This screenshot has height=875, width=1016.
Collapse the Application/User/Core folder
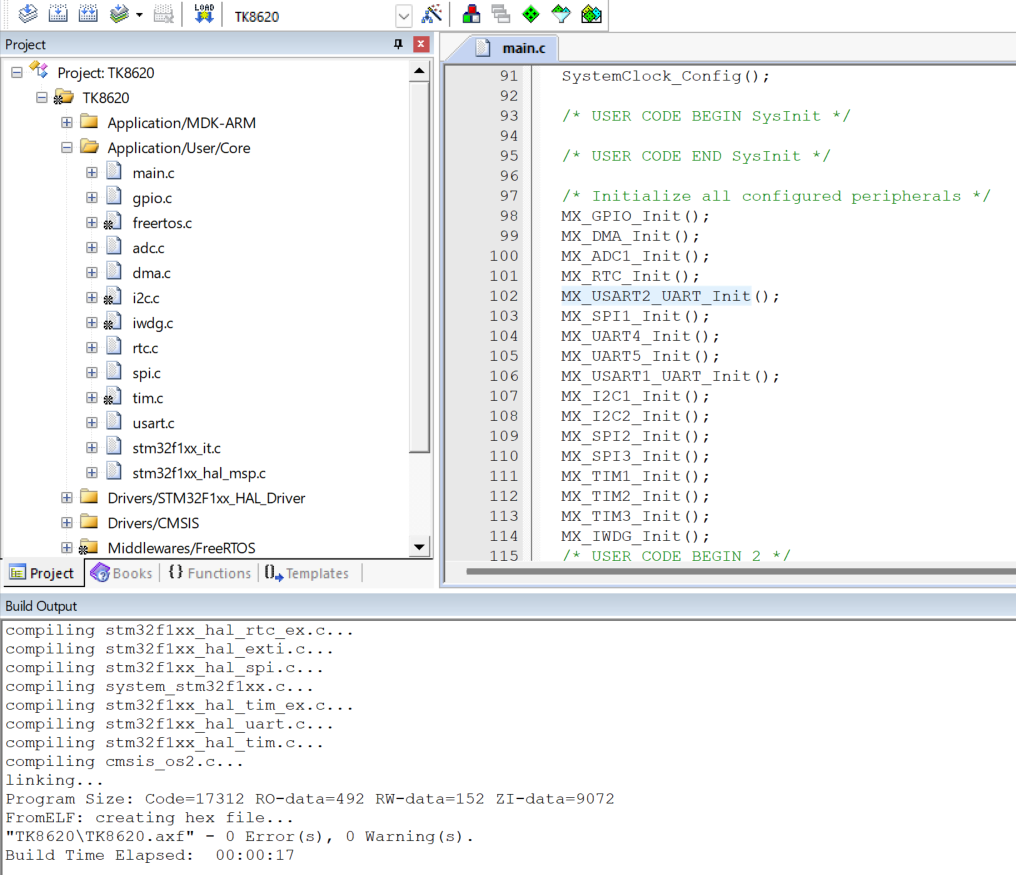[67, 147]
